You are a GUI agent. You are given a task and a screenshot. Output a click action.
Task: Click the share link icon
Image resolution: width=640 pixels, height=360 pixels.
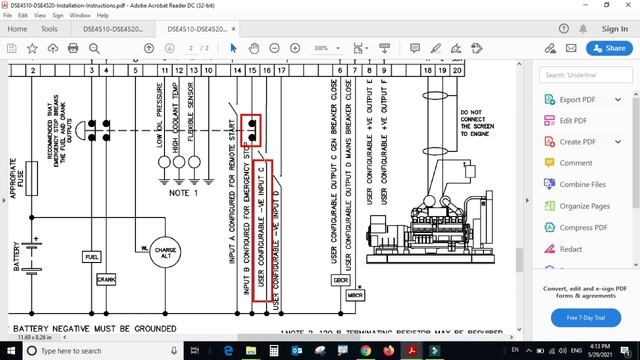pyautogui.click(x=550, y=48)
